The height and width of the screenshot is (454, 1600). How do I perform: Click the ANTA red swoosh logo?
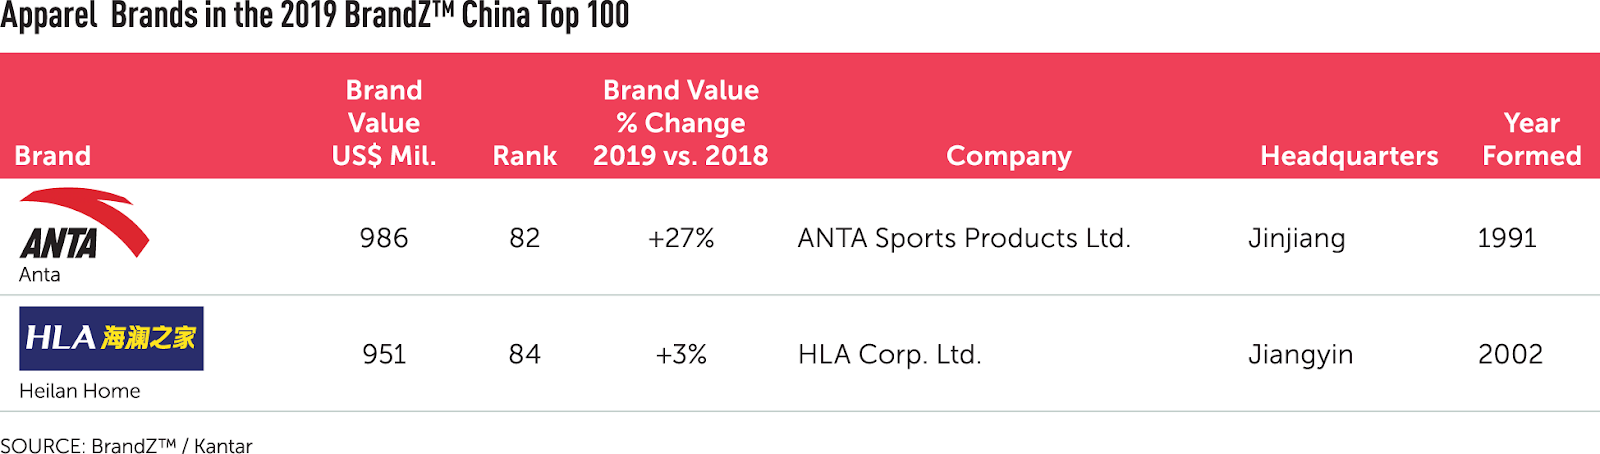(84, 224)
